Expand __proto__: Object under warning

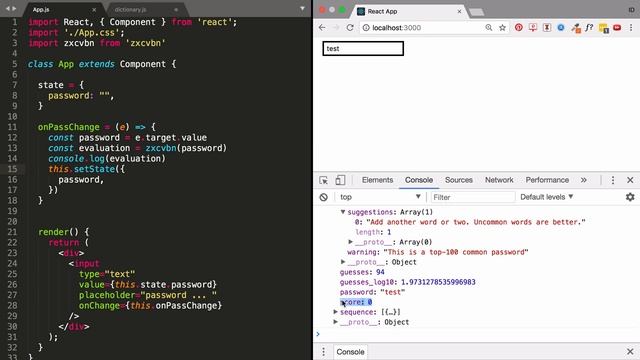(343, 262)
